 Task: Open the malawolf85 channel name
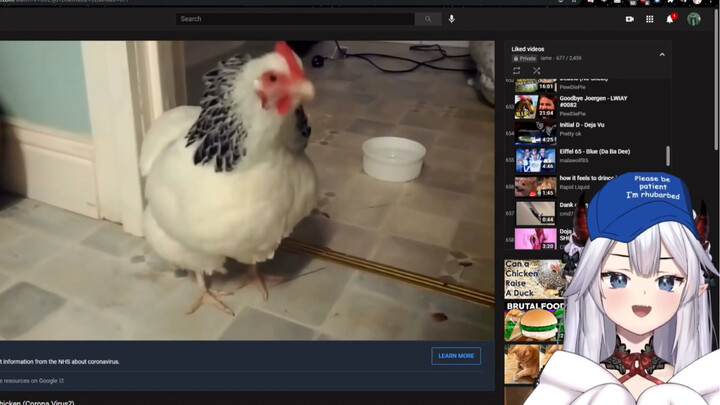[574, 160]
